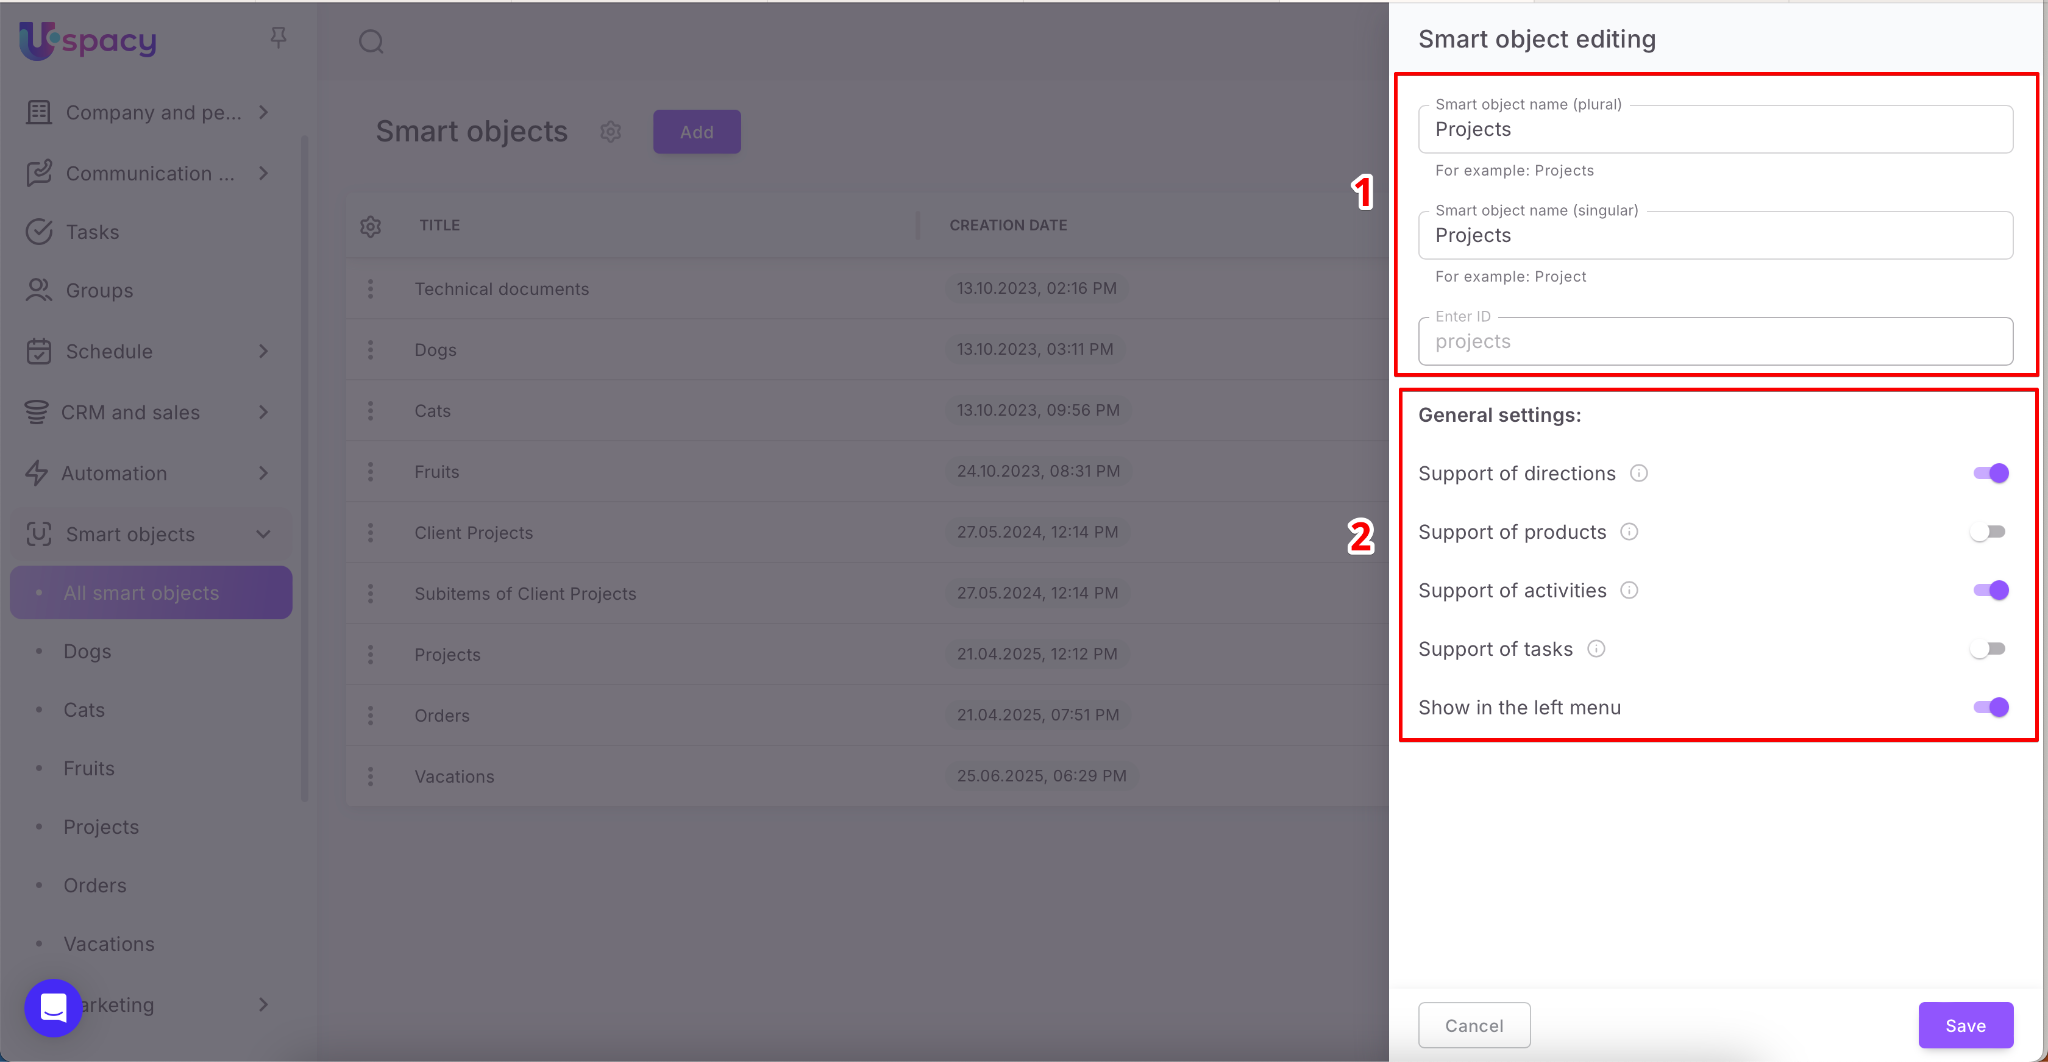Image resolution: width=2048 pixels, height=1062 pixels.
Task: Collapse the Smart objects sidebar section
Action: pyautogui.click(x=264, y=534)
